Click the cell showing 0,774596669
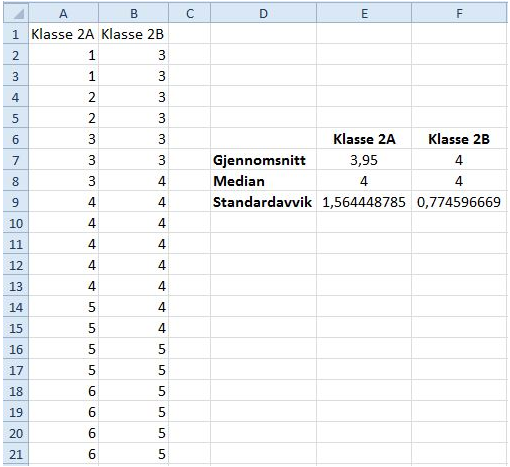This screenshot has height=467, width=510. pyautogui.click(x=459, y=202)
